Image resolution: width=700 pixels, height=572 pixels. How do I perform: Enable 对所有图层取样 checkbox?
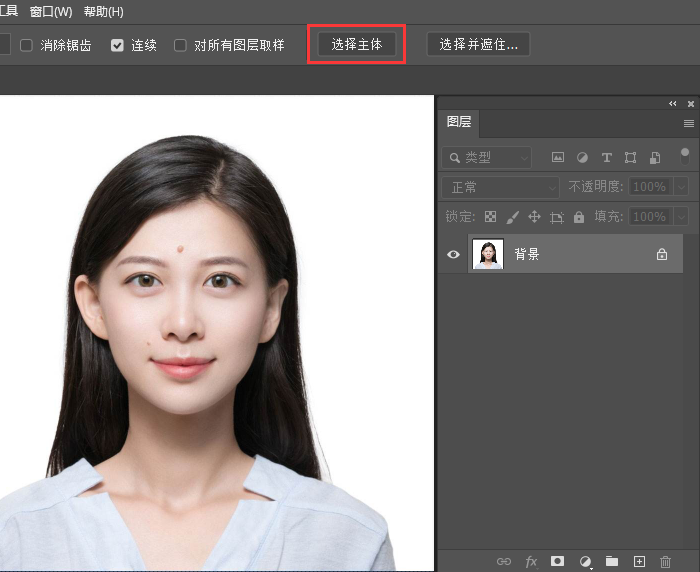coord(181,45)
